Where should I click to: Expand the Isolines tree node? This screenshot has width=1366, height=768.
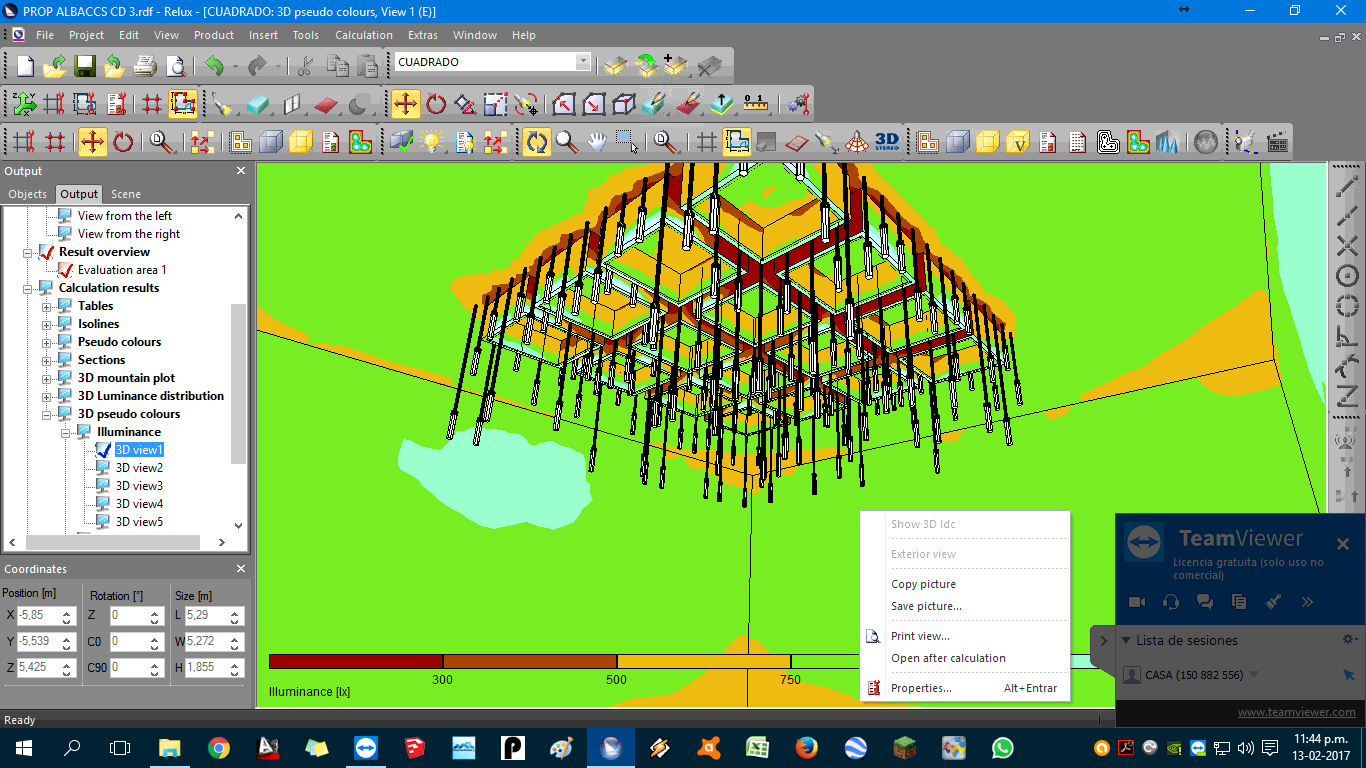[x=47, y=324]
